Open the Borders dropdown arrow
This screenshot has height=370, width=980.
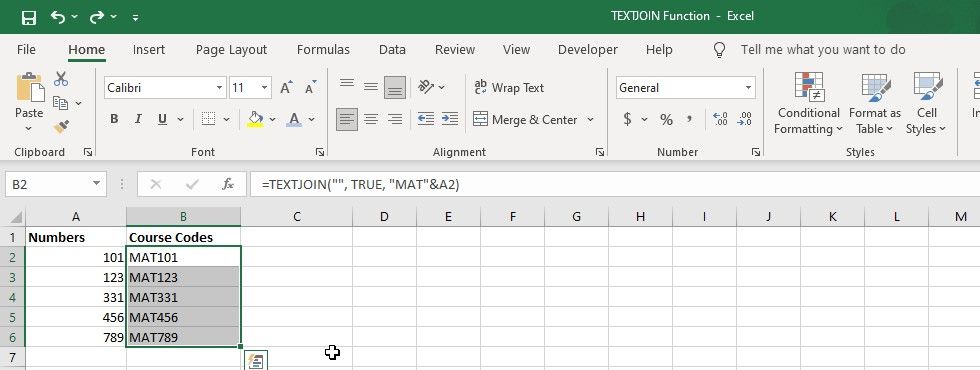coord(226,119)
